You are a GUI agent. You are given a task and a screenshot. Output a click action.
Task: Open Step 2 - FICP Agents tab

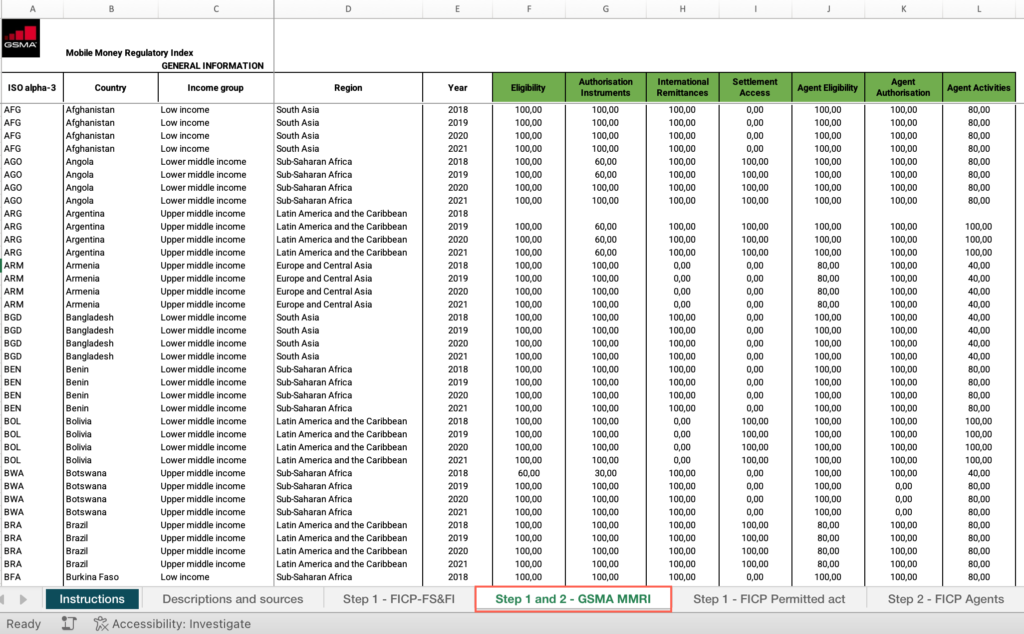tap(946, 599)
